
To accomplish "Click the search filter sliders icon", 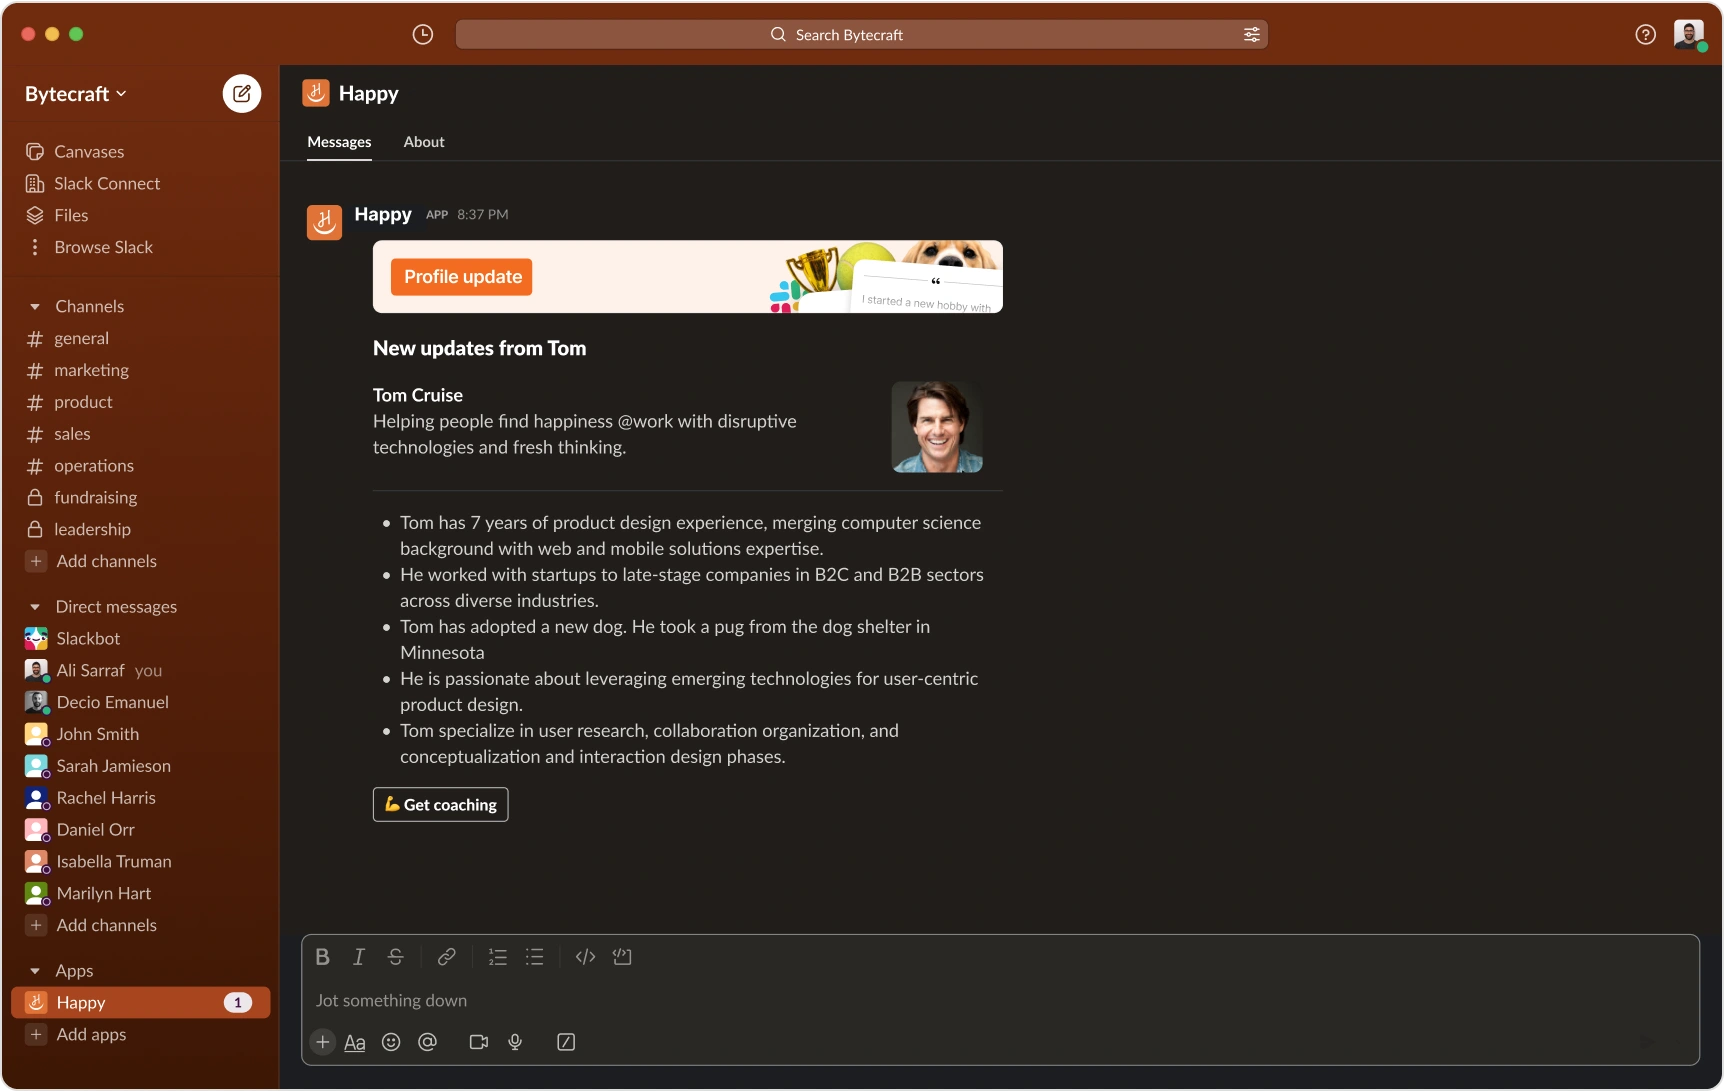I will tap(1251, 35).
